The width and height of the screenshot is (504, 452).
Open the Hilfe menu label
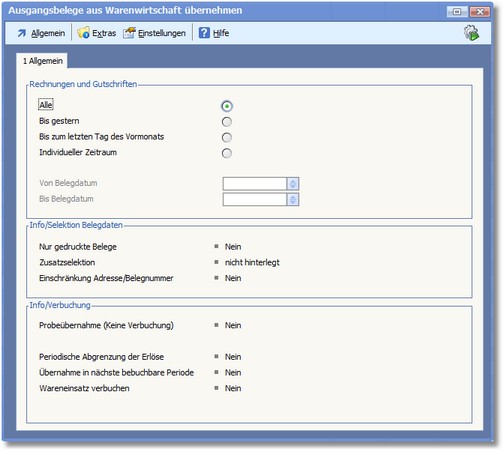[x=221, y=33]
